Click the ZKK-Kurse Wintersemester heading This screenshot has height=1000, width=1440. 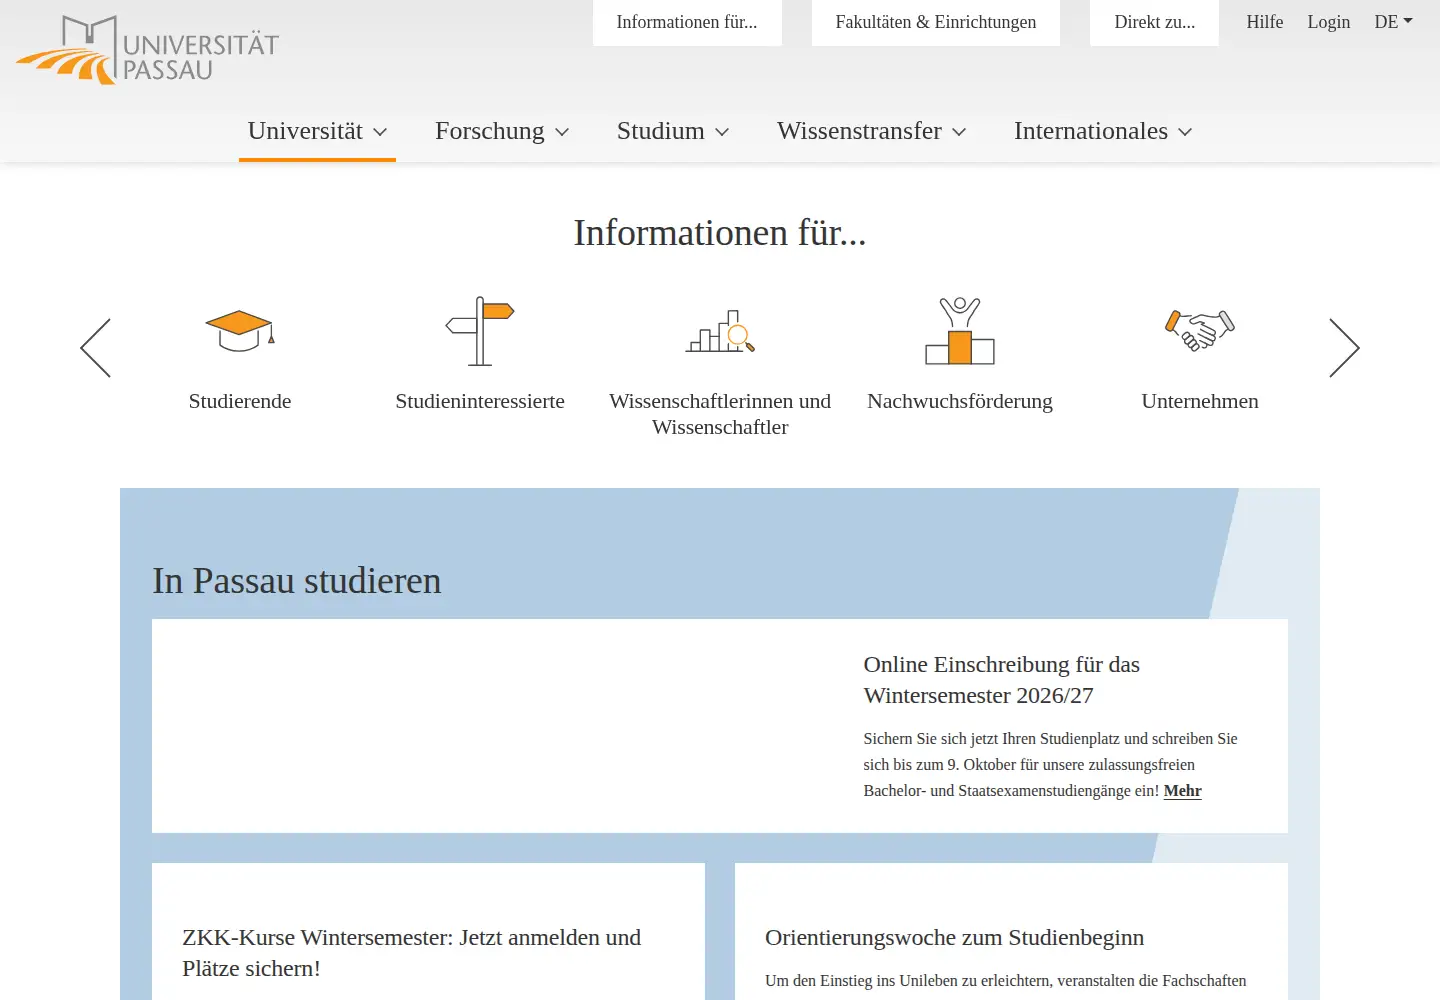point(412,953)
